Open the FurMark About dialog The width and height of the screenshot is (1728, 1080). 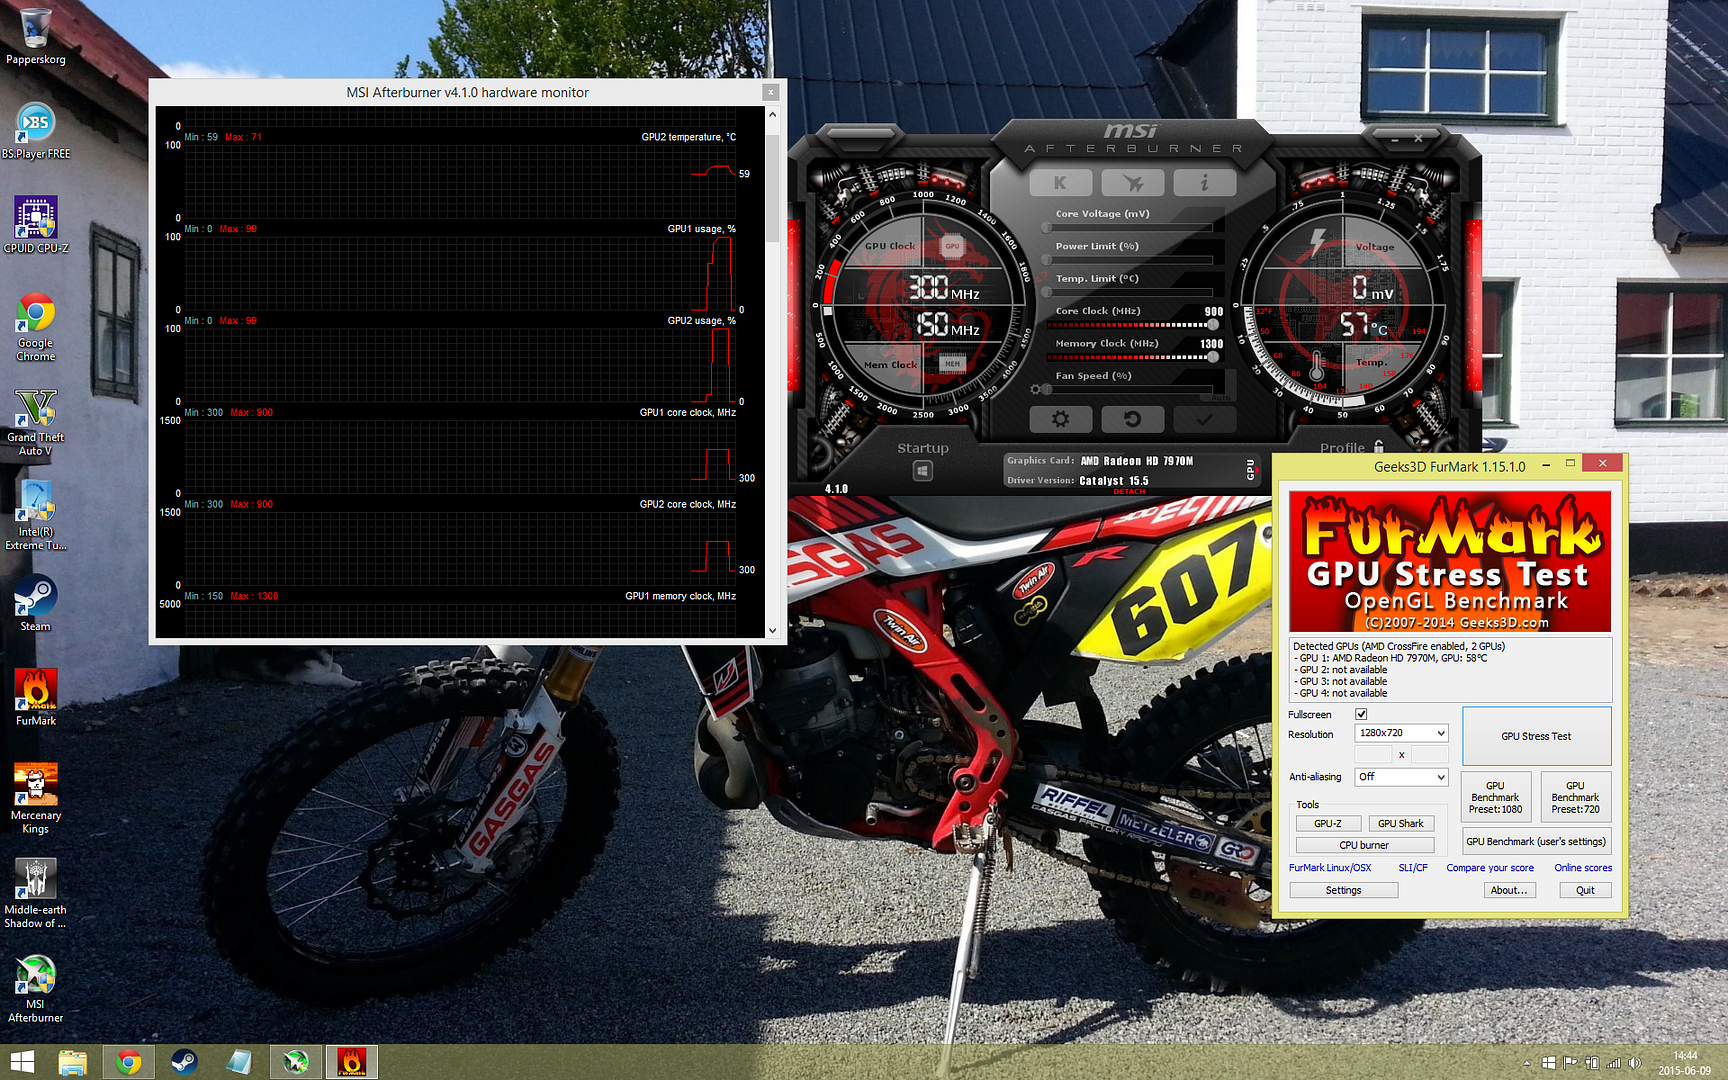coord(1509,890)
